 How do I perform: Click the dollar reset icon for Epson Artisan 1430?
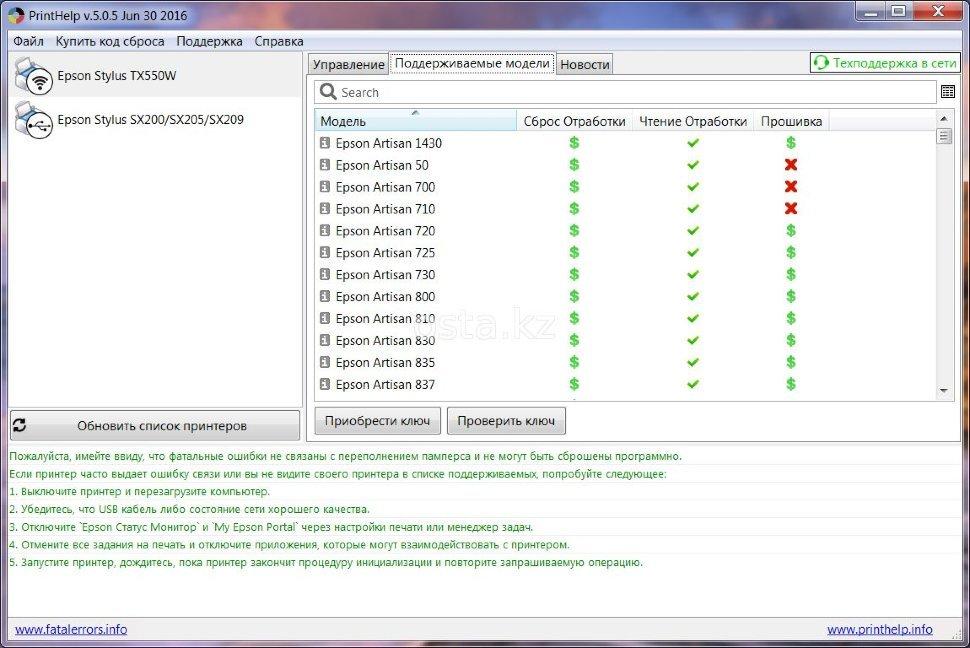pyautogui.click(x=574, y=143)
